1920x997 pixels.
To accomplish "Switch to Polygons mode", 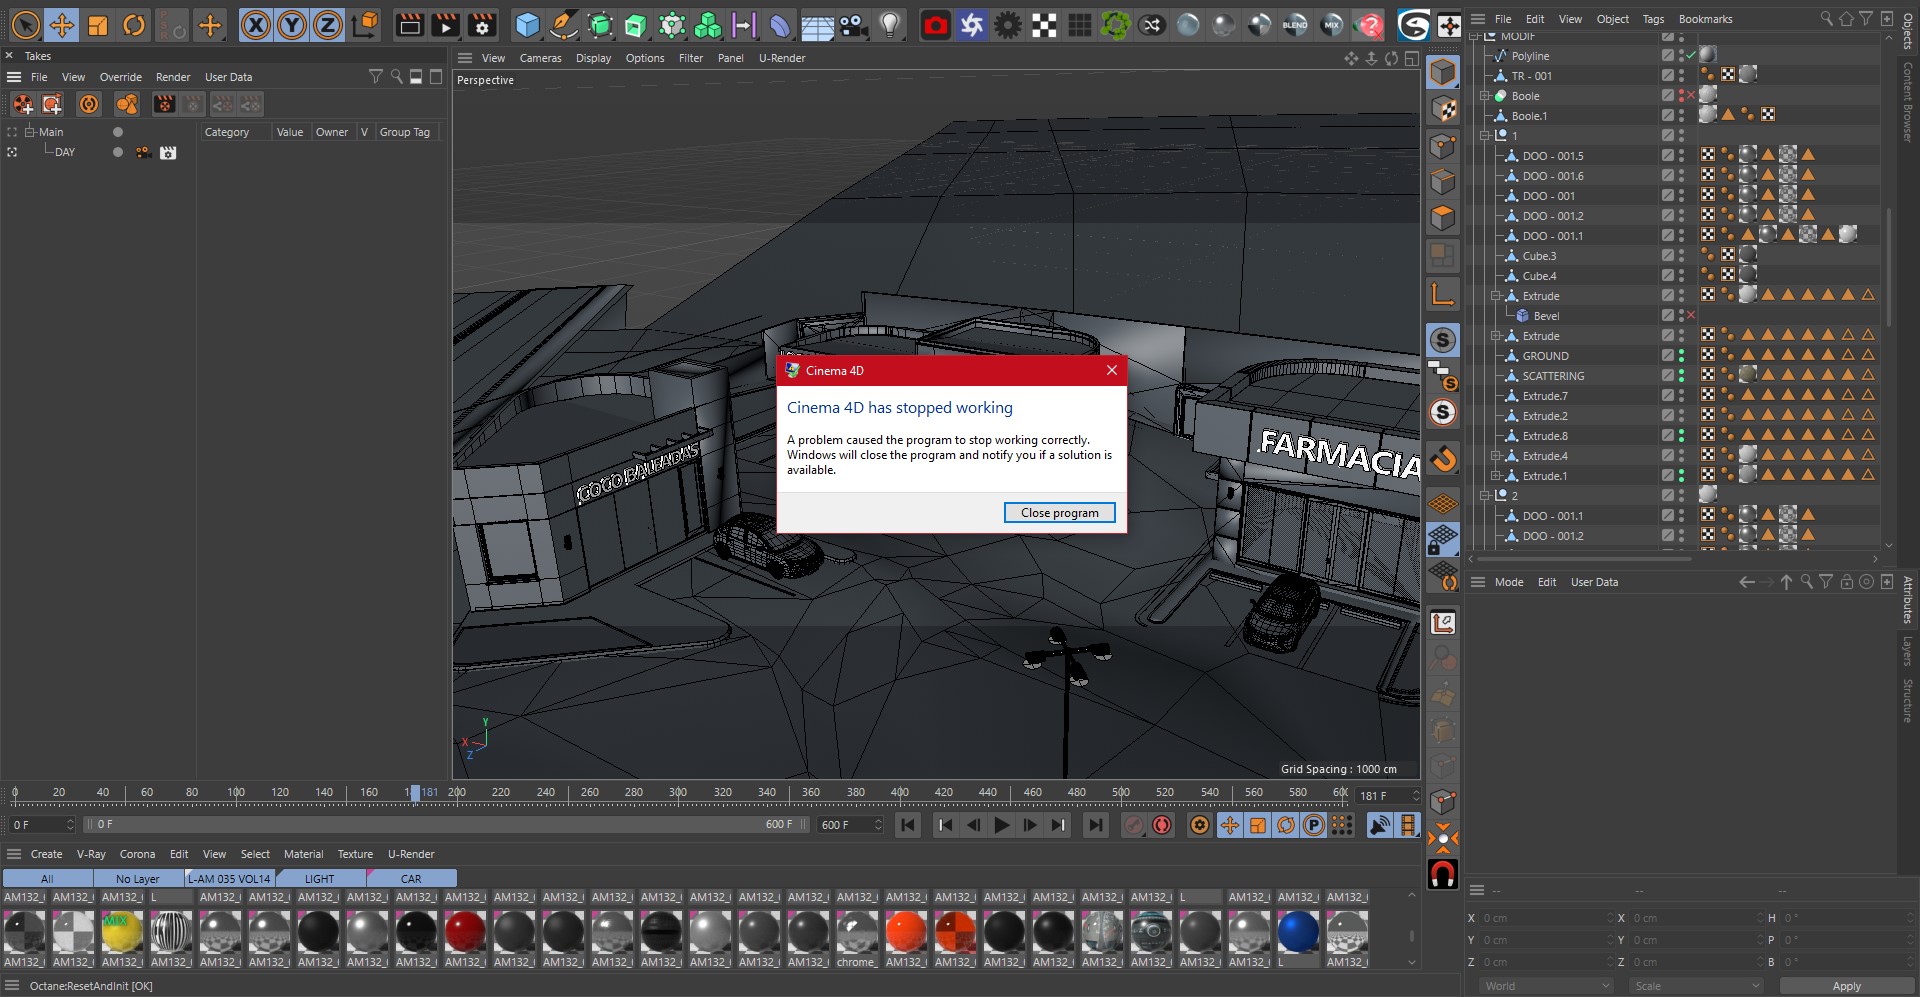I will point(1443,218).
